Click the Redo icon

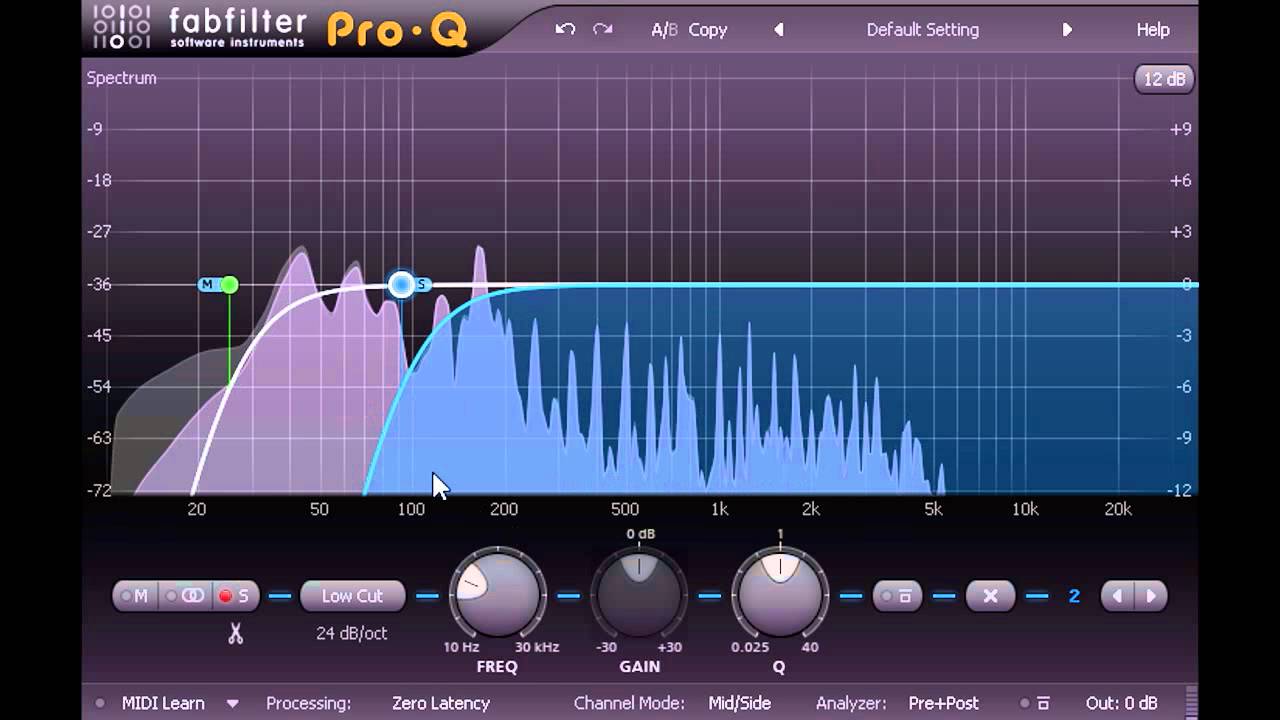tap(601, 29)
